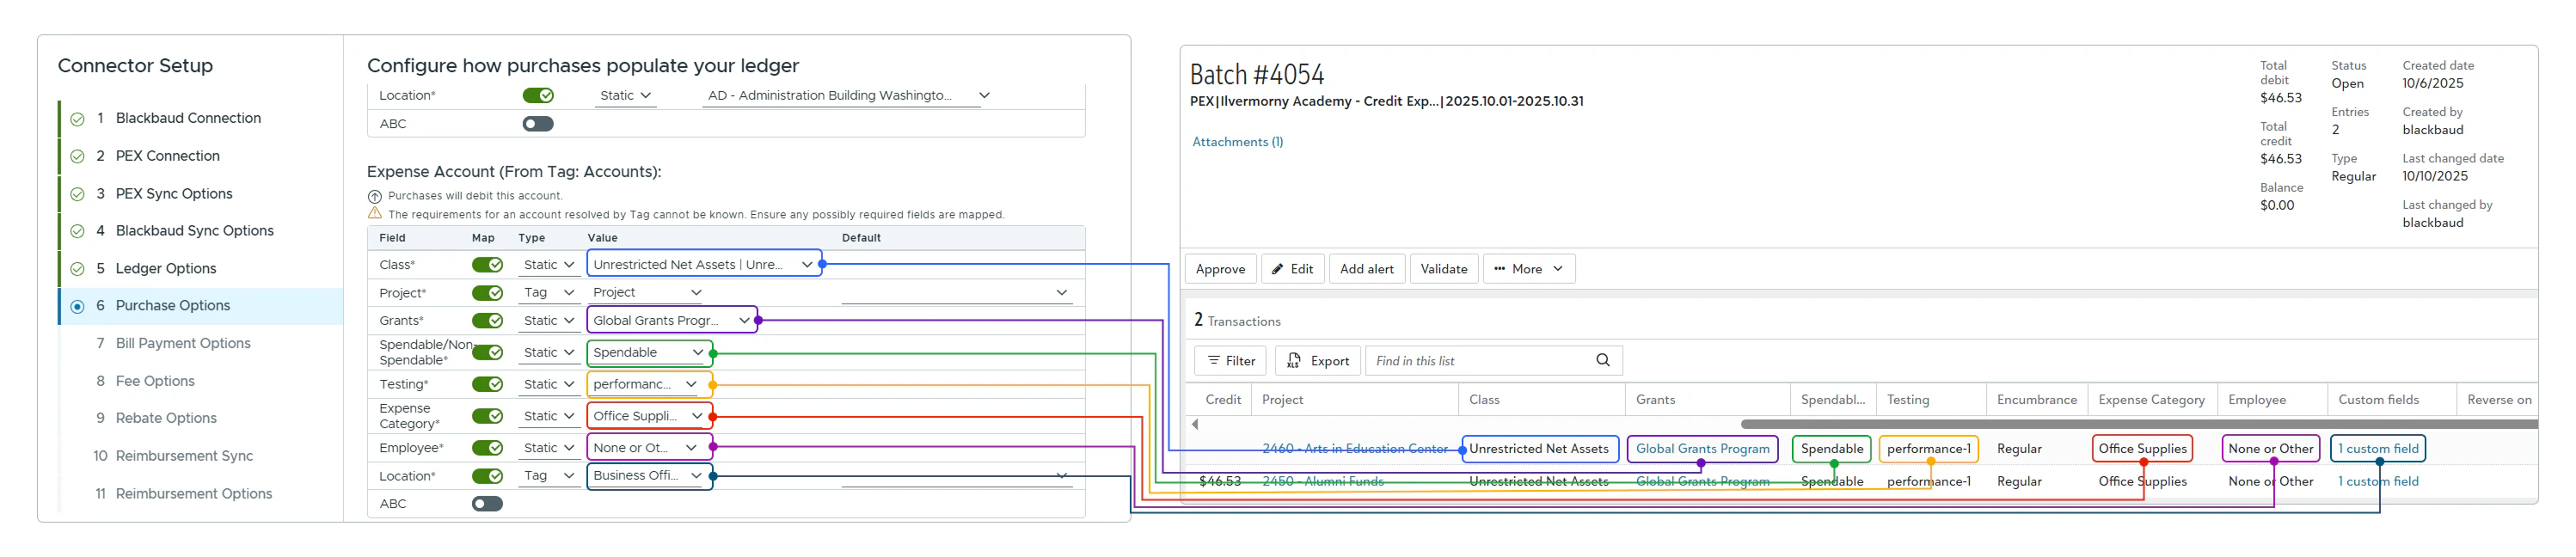Open Rebate Options step
This screenshot has width=2576, height=557.
pos(166,419)
